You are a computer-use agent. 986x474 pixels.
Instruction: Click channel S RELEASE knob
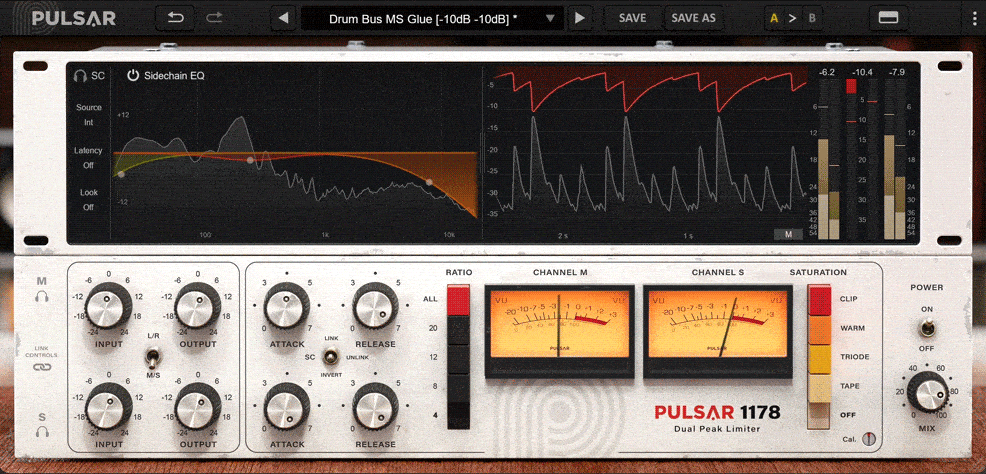pos(375,406)
